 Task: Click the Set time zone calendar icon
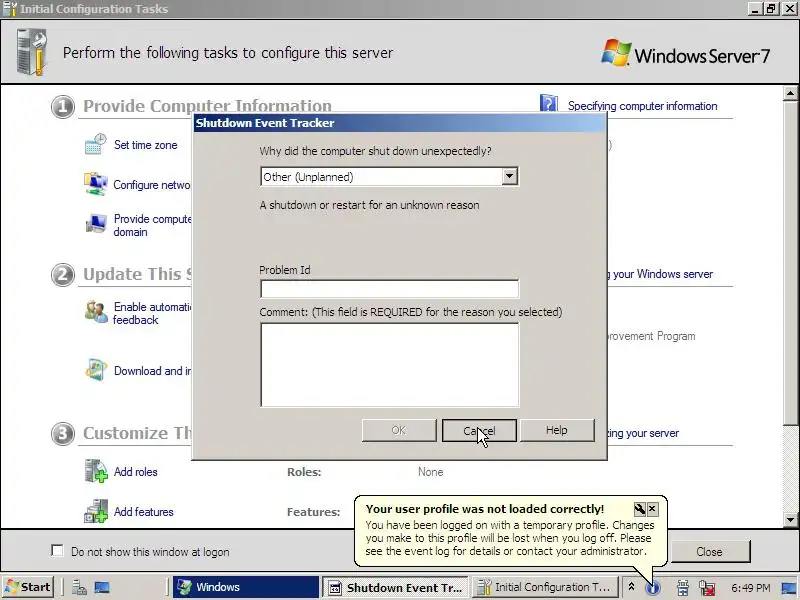[x=95, y=144]
